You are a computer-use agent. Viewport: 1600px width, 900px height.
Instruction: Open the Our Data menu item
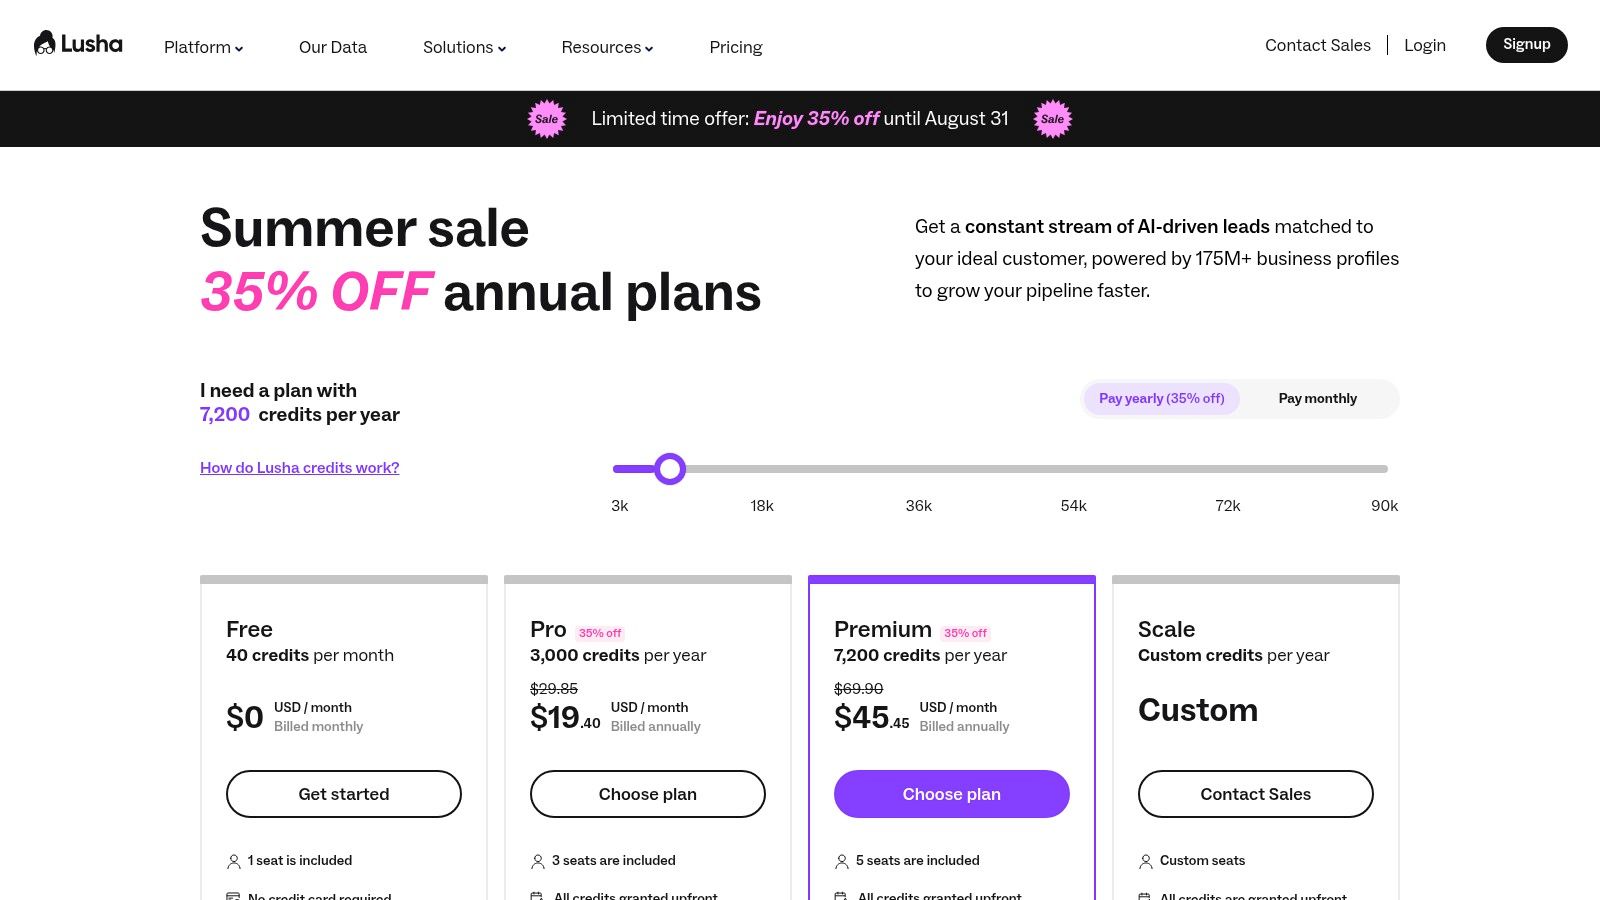tap(333, 47)
